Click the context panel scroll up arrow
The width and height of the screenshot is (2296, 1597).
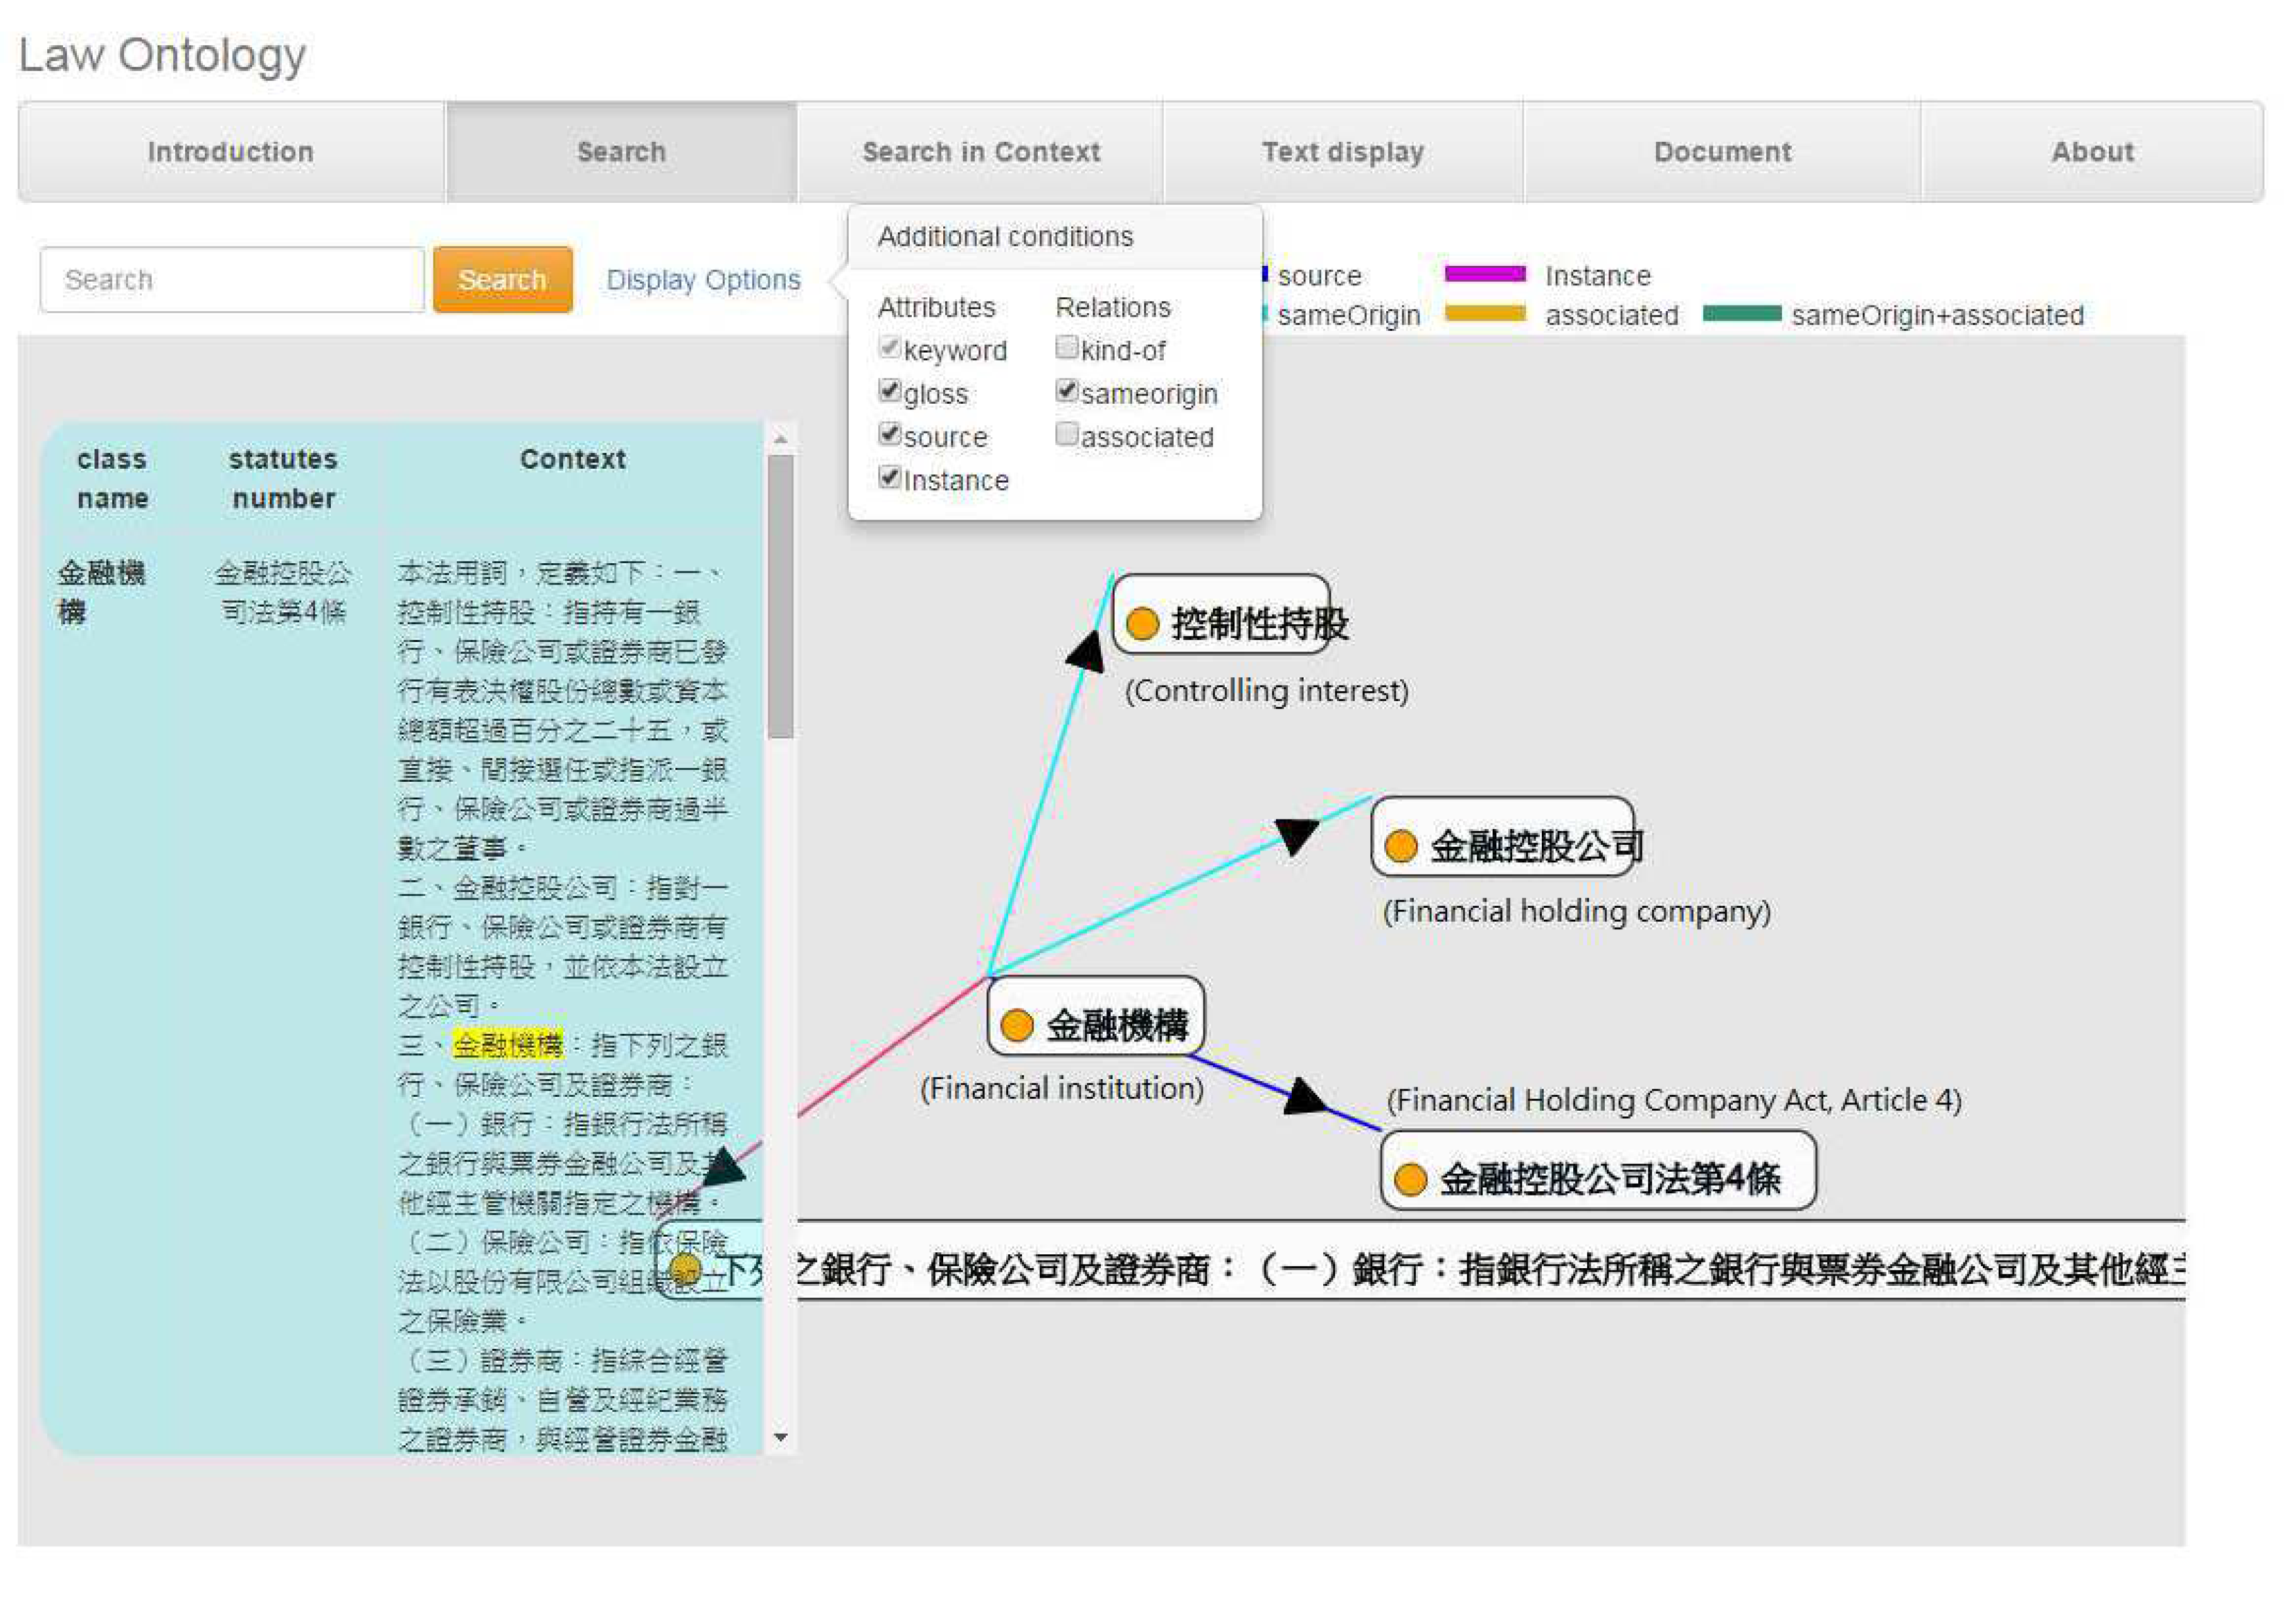[781, 439]
